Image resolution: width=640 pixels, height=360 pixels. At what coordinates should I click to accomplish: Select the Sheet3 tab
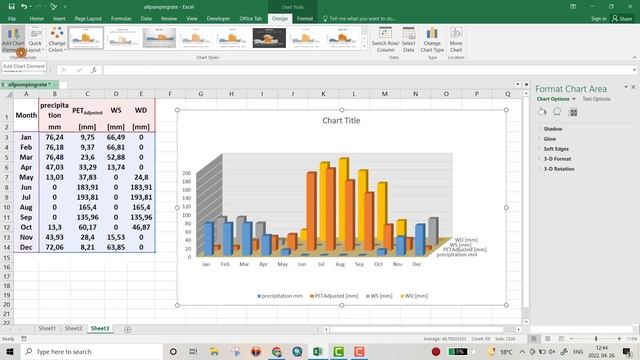tap(100, 329)
